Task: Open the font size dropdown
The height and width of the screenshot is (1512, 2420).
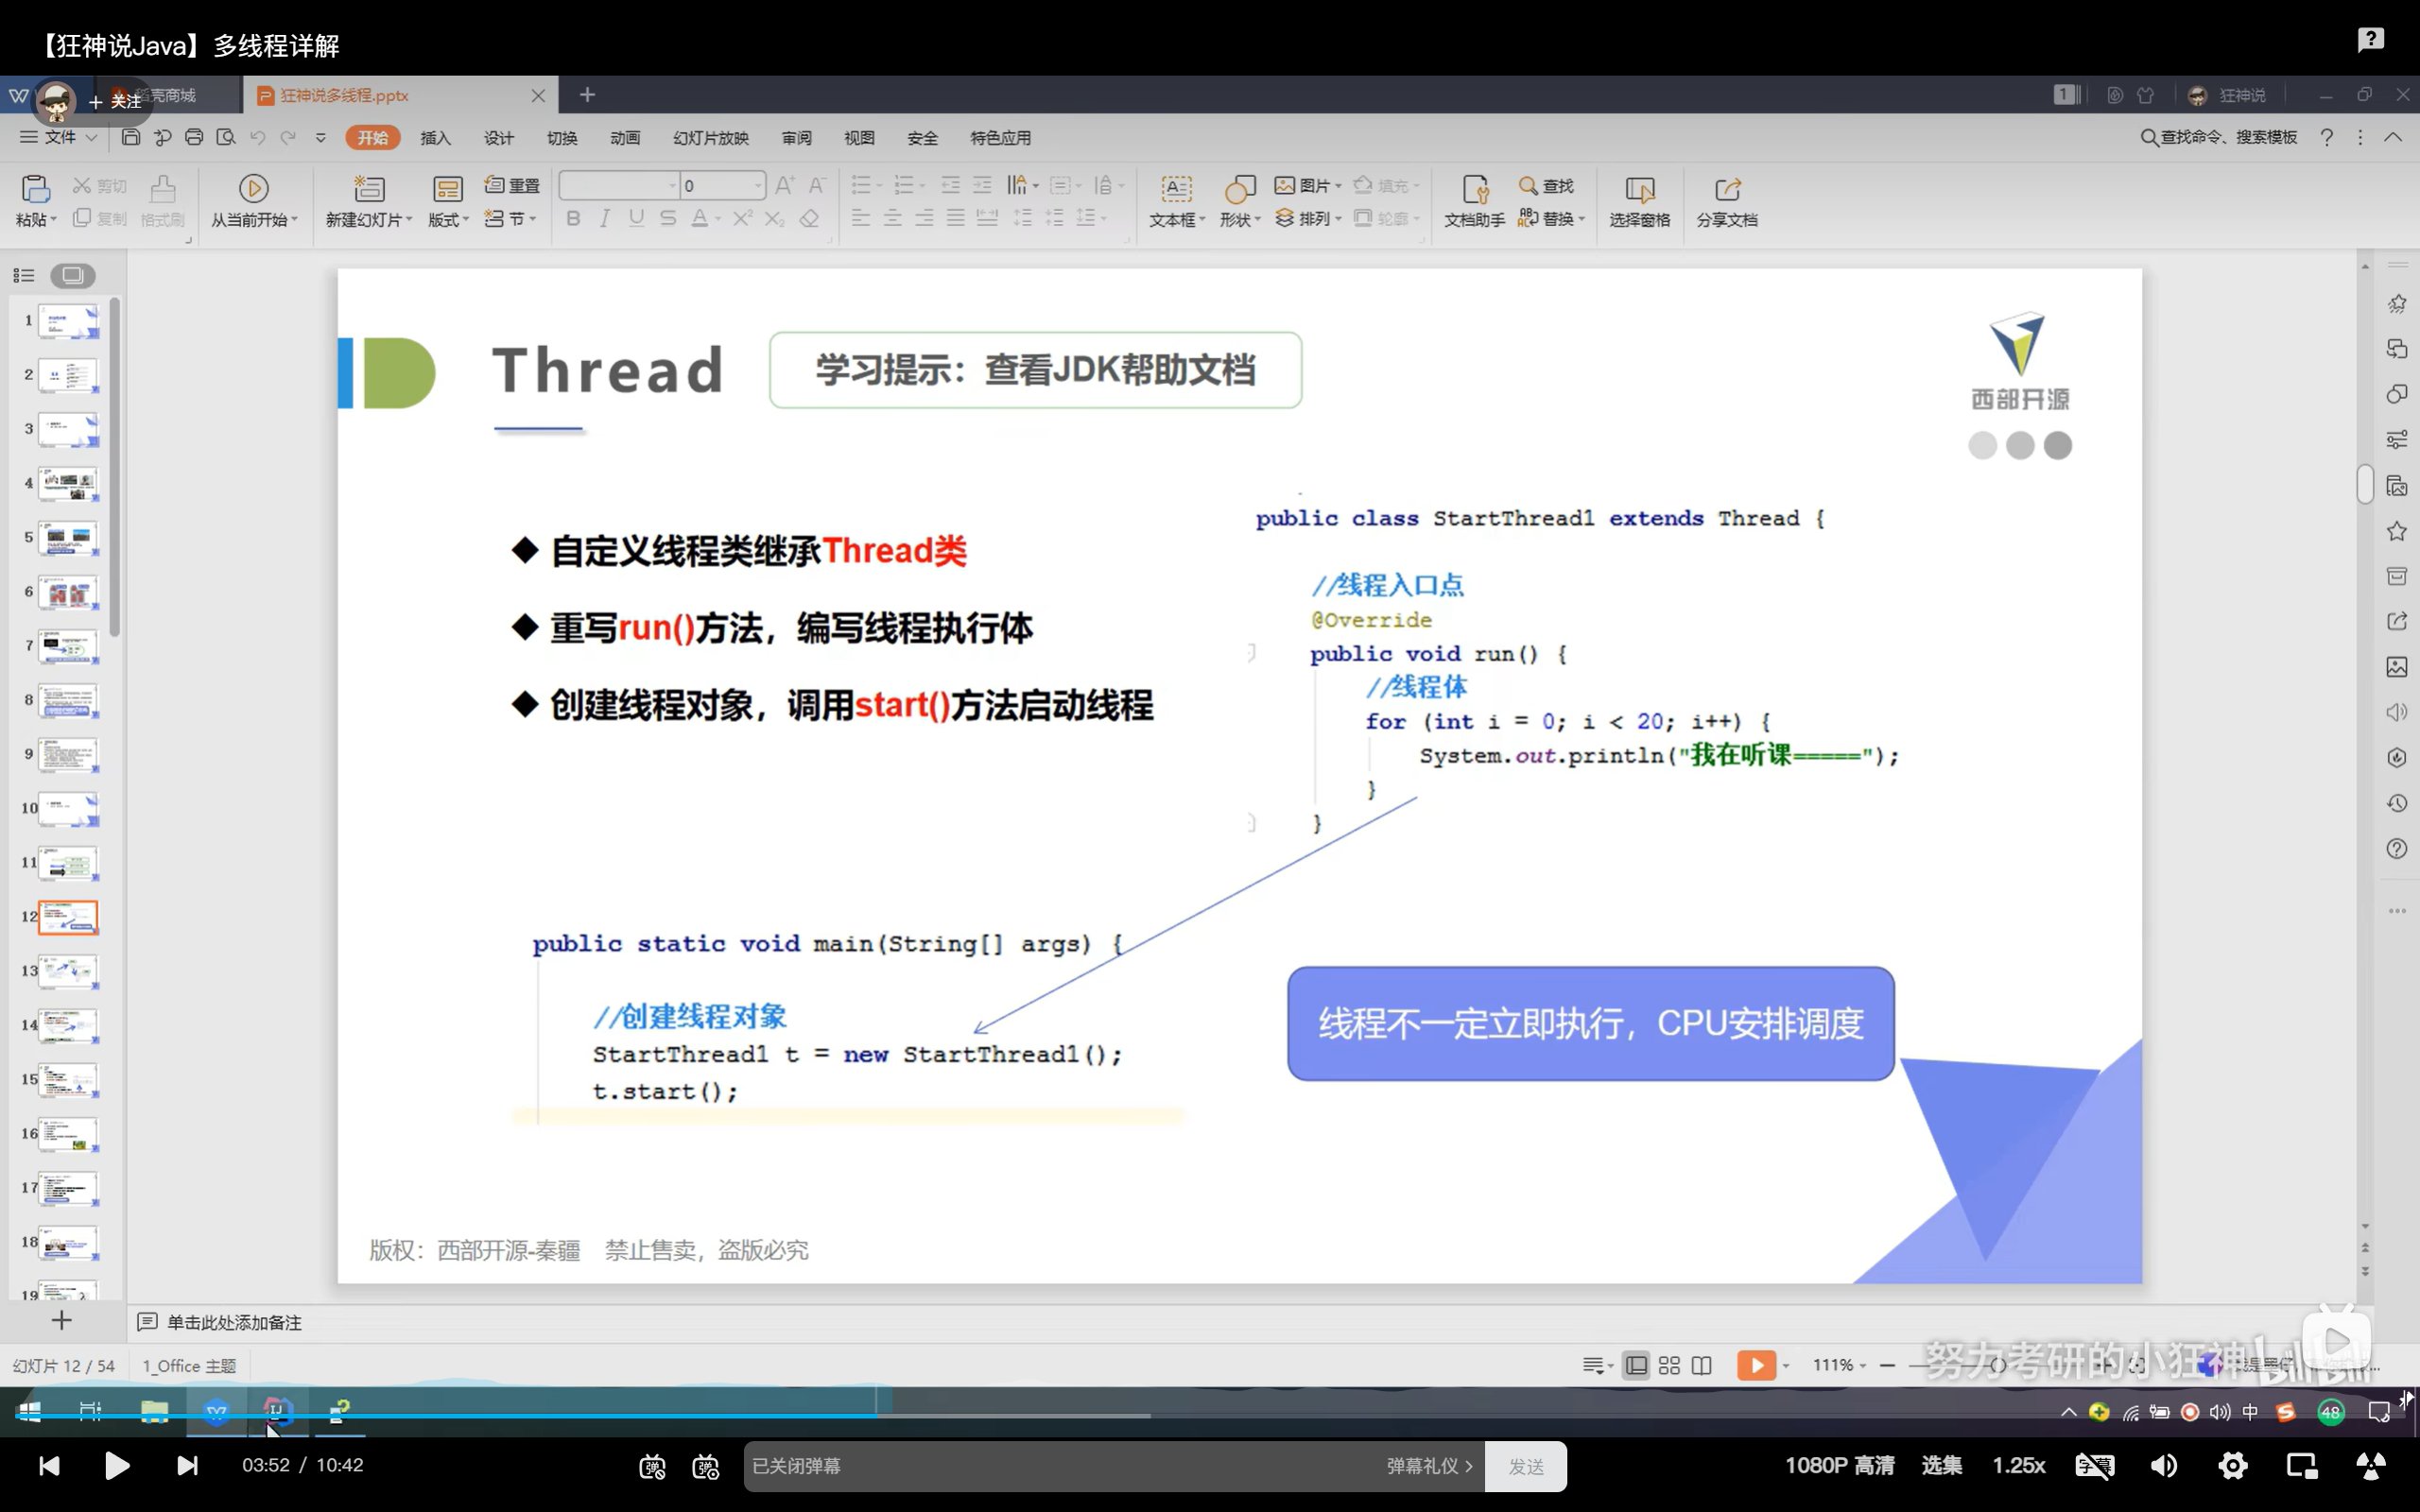Action: click(x=758, y=186)
